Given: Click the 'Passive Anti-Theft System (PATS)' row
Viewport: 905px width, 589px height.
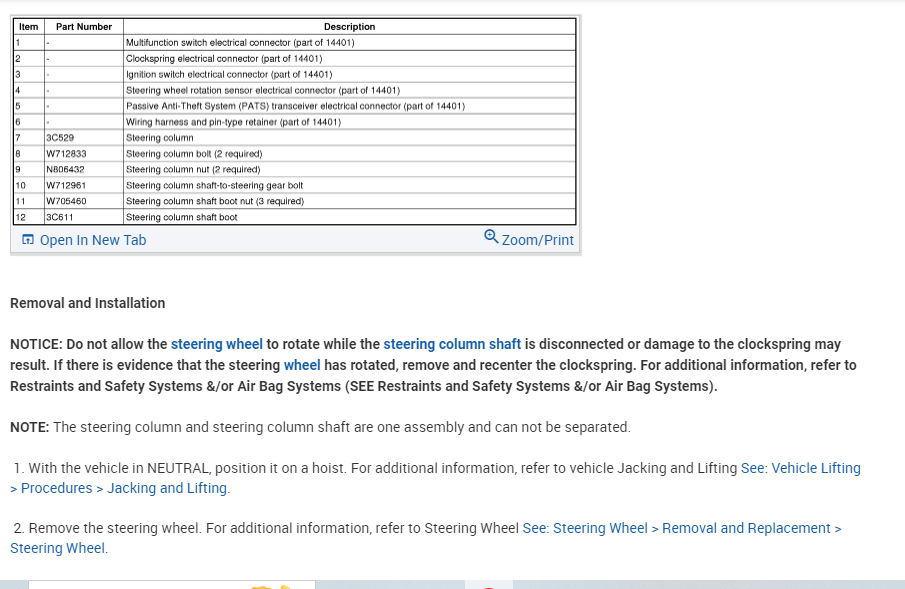Looking at the screenshot, I should pyautogui.click(x=295, y=106).
